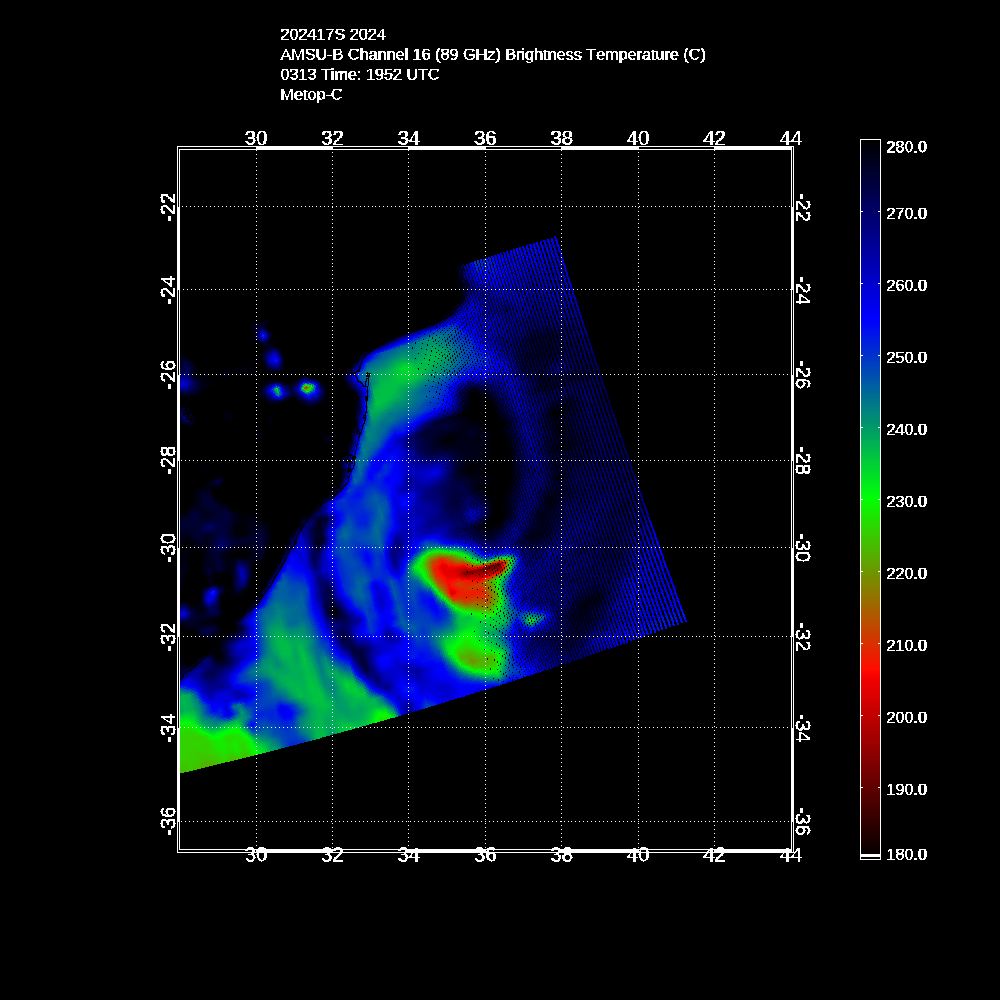Click longitude label 38 on bottom axis

pos(562,855)
